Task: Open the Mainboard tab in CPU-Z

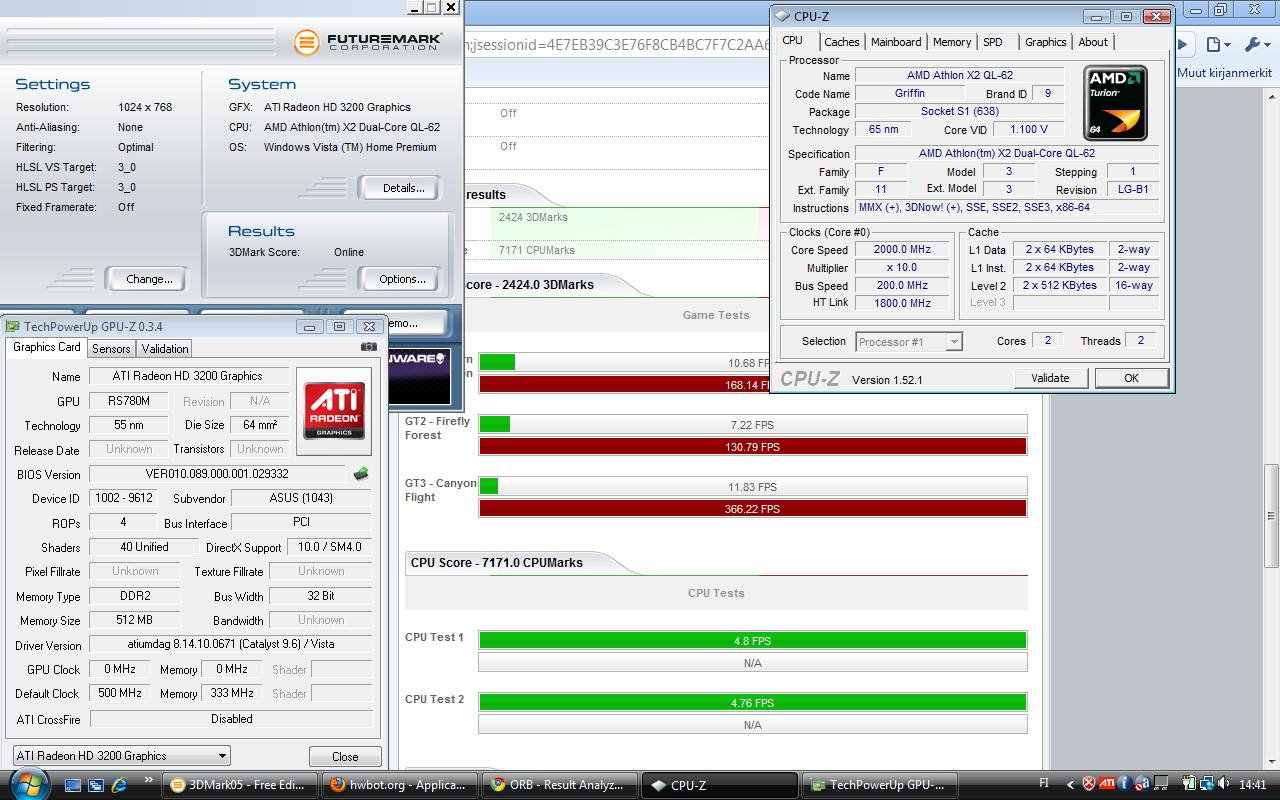Action: (896, 42)
